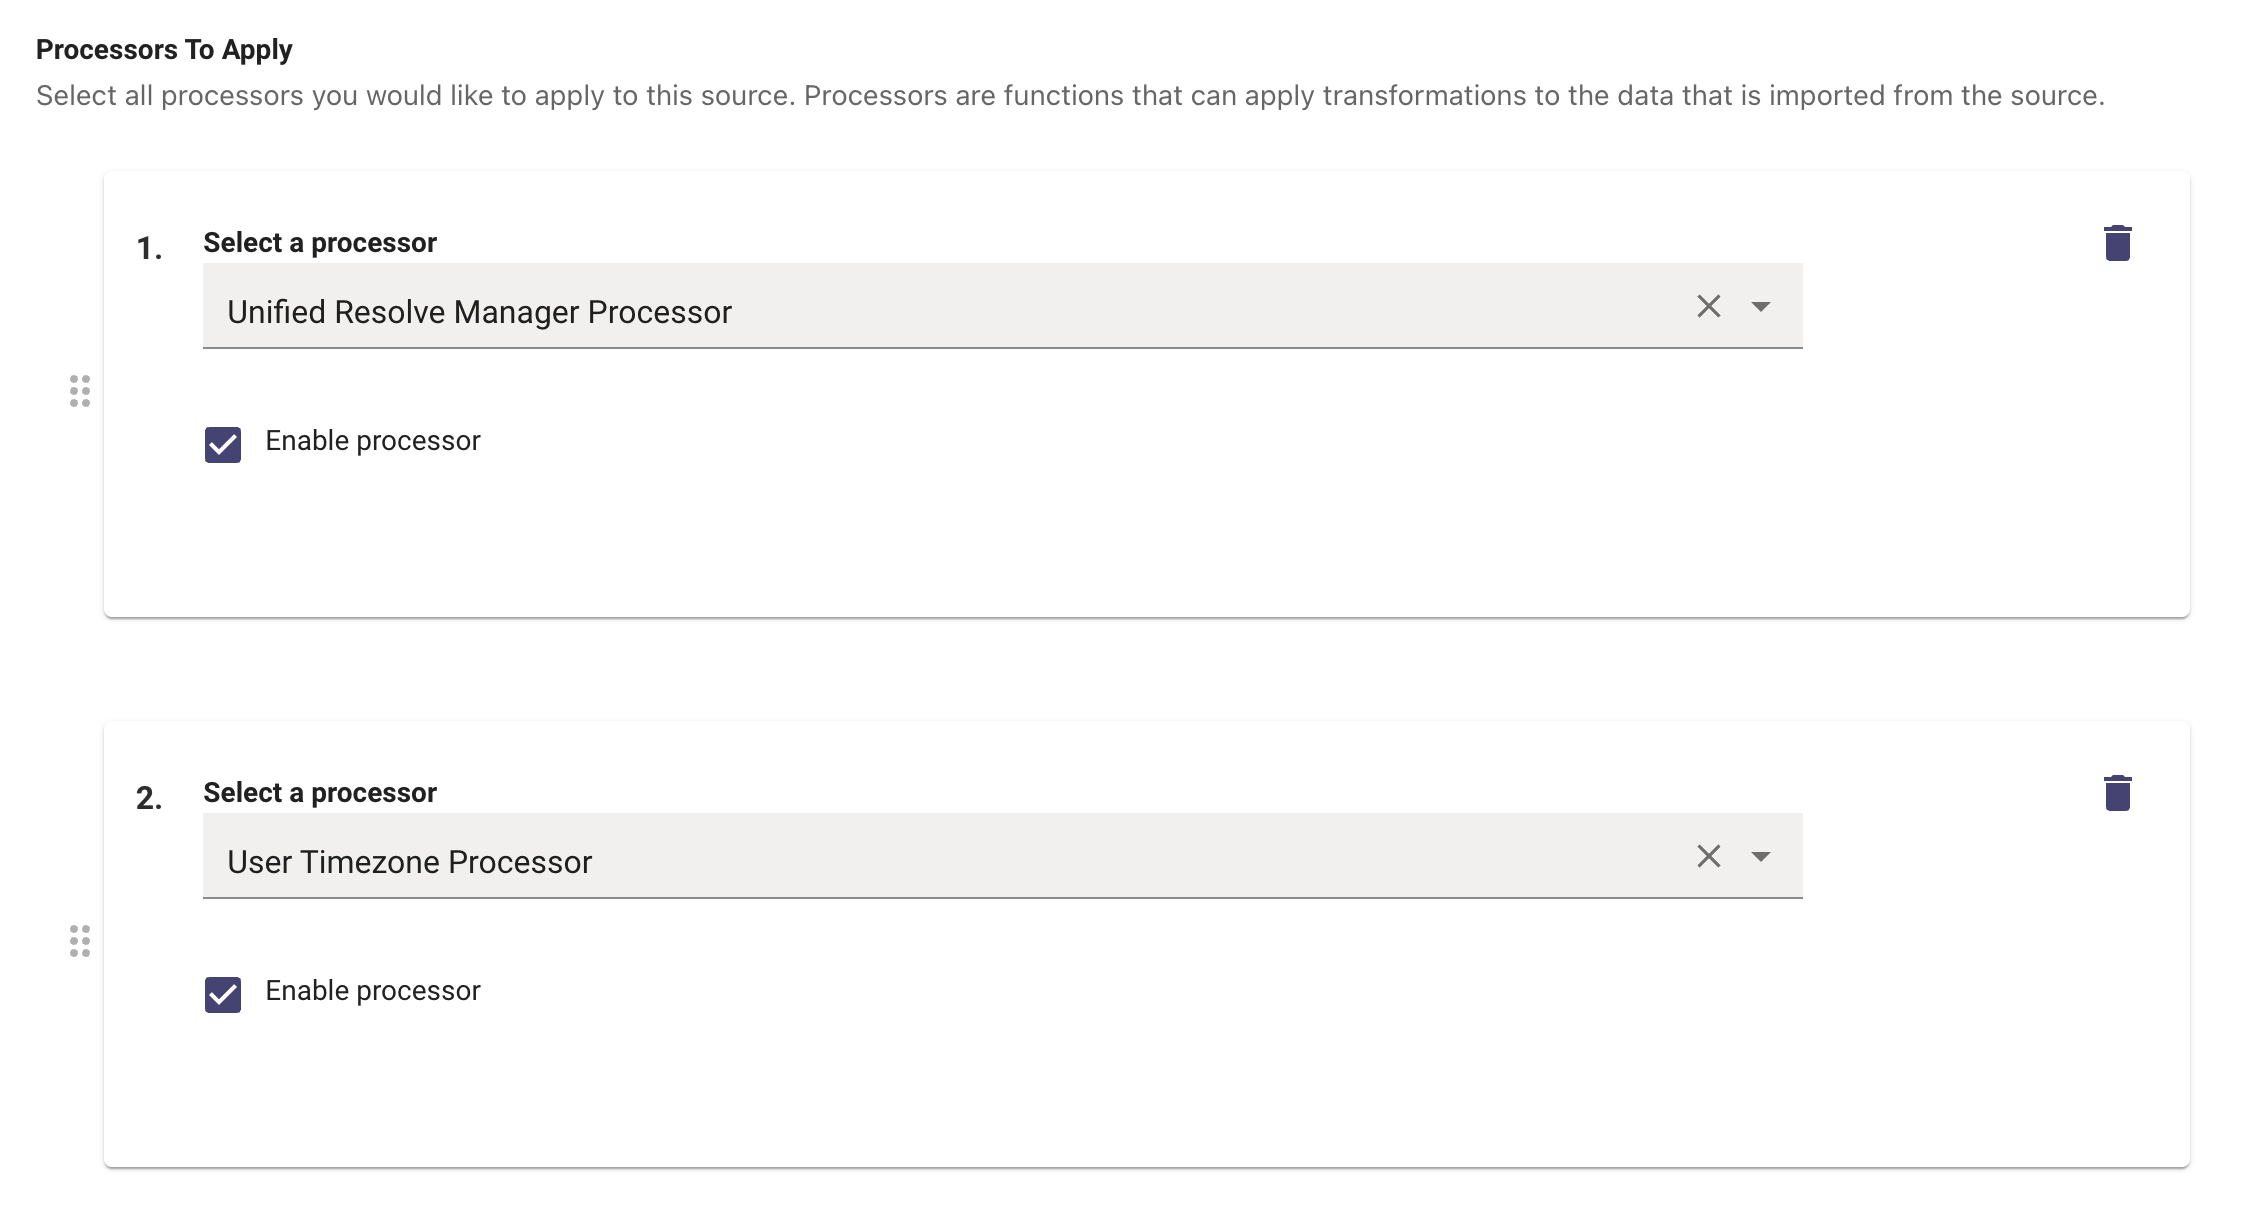Expand the first processor dropdown arrow

(1761, 306)
